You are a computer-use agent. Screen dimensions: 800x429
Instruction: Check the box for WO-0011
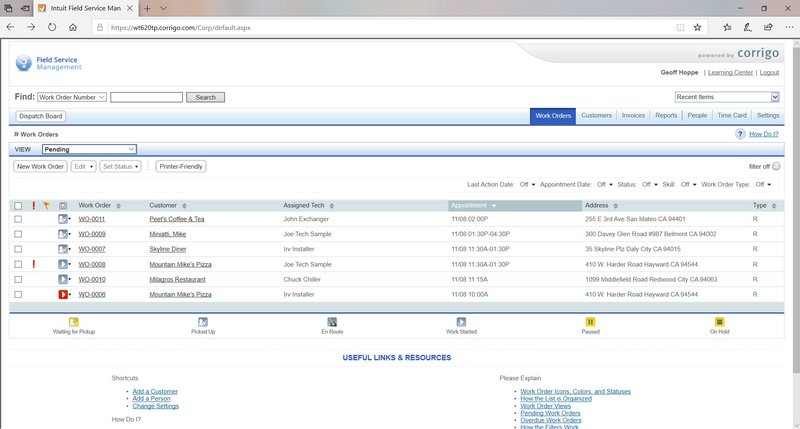(x=18, y=219)
